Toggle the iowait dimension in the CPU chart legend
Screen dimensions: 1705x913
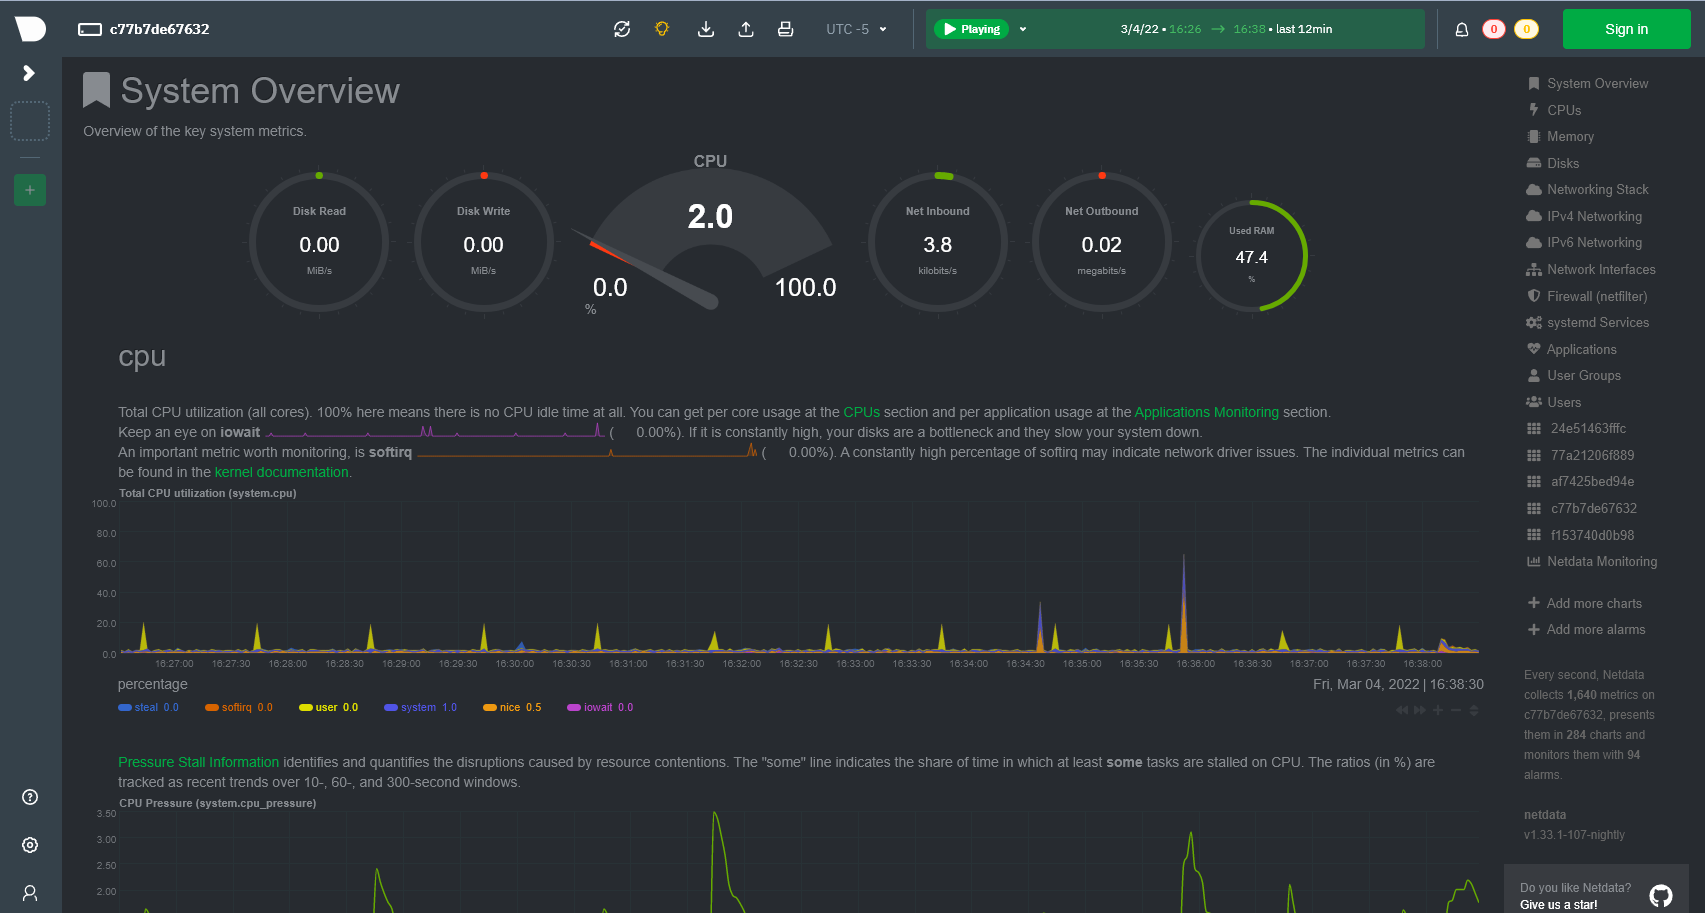coord(600,707)
